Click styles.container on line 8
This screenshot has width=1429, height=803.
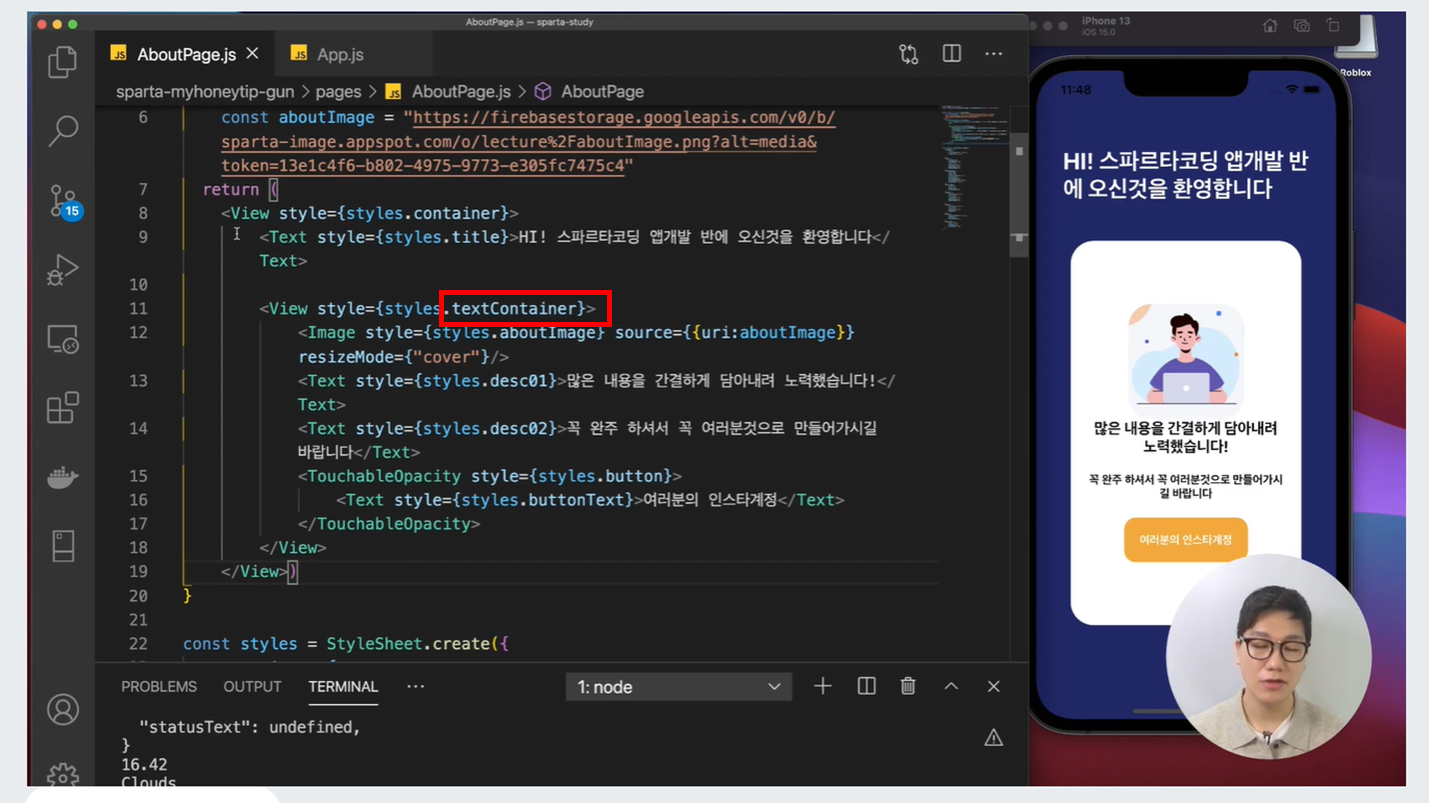[x=424, y=213]
